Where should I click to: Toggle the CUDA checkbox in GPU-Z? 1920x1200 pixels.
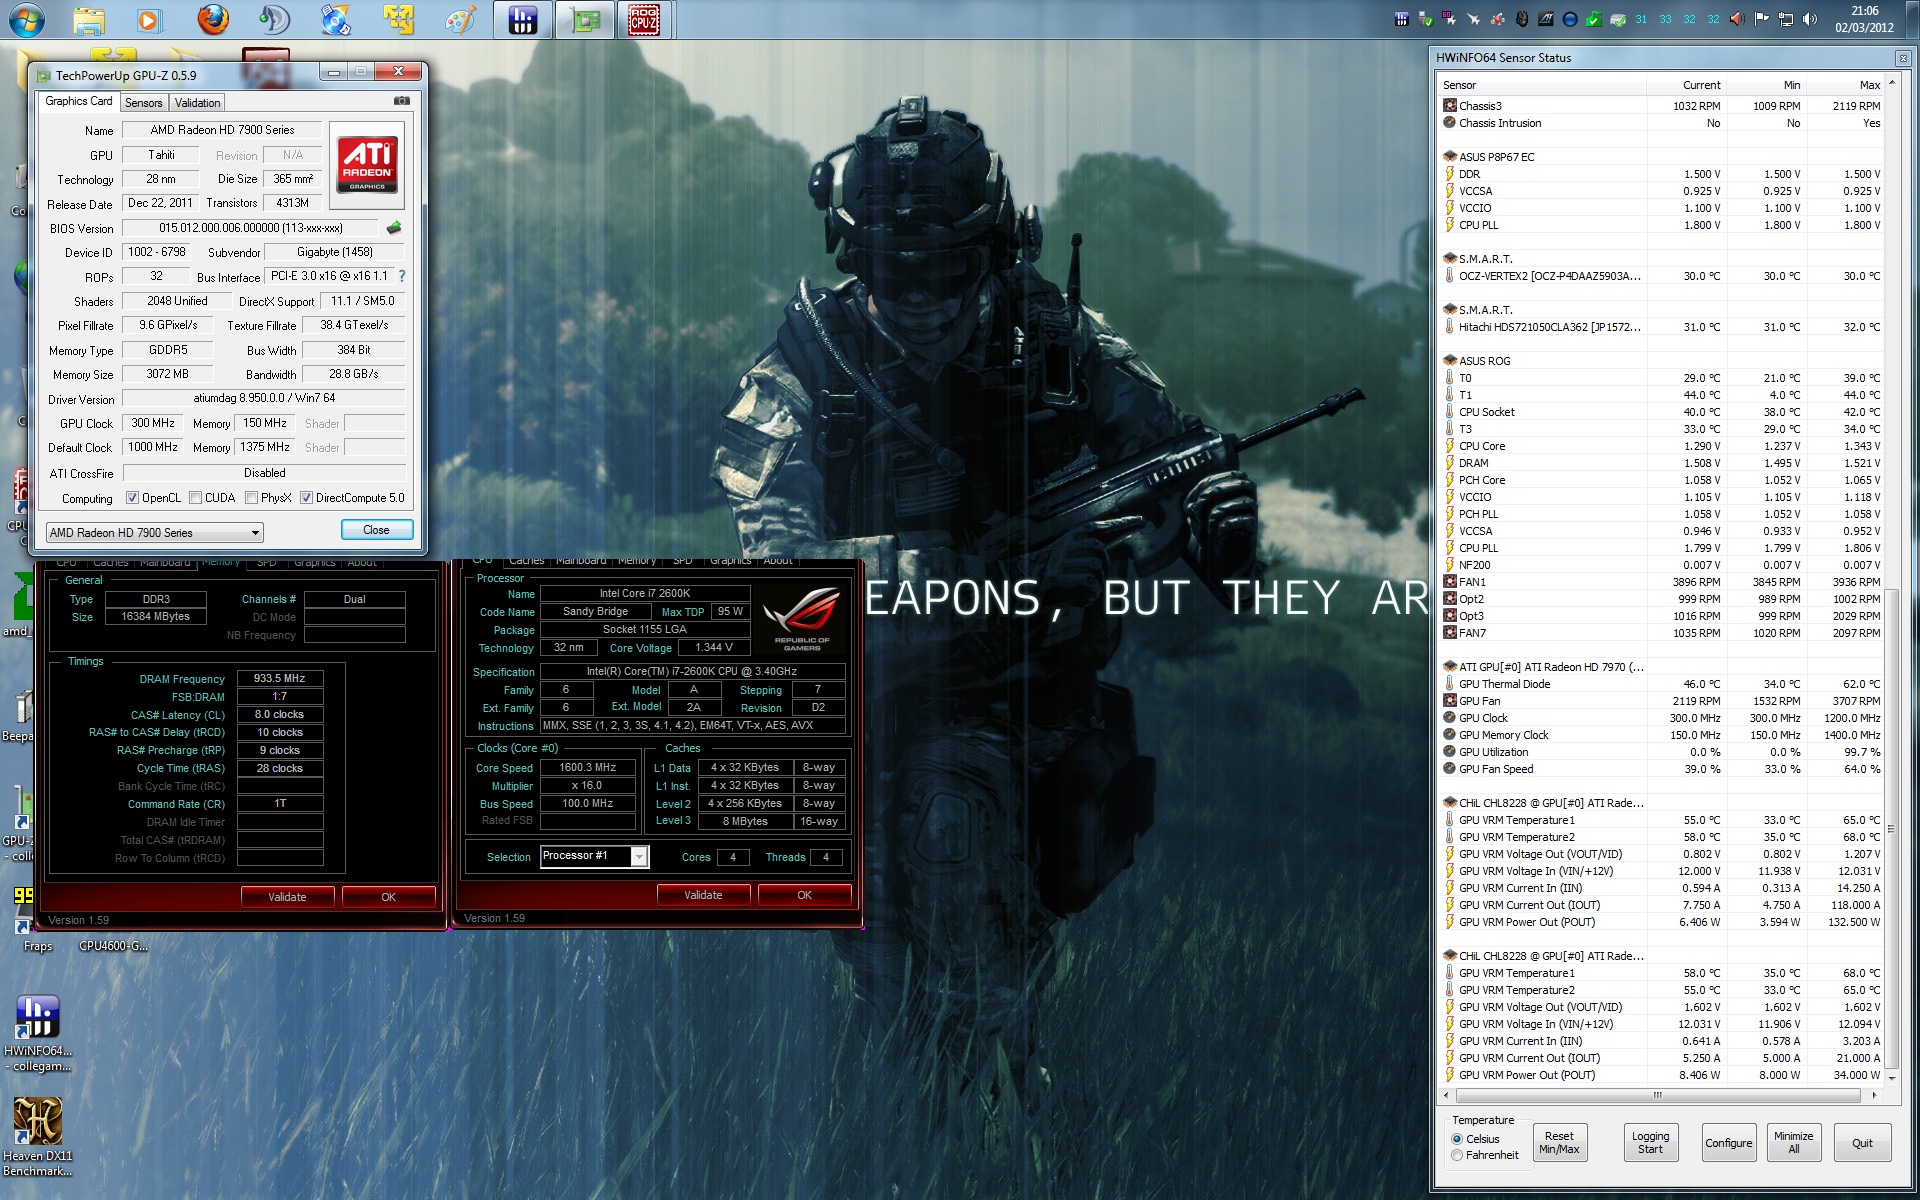[x=196, y=498]
